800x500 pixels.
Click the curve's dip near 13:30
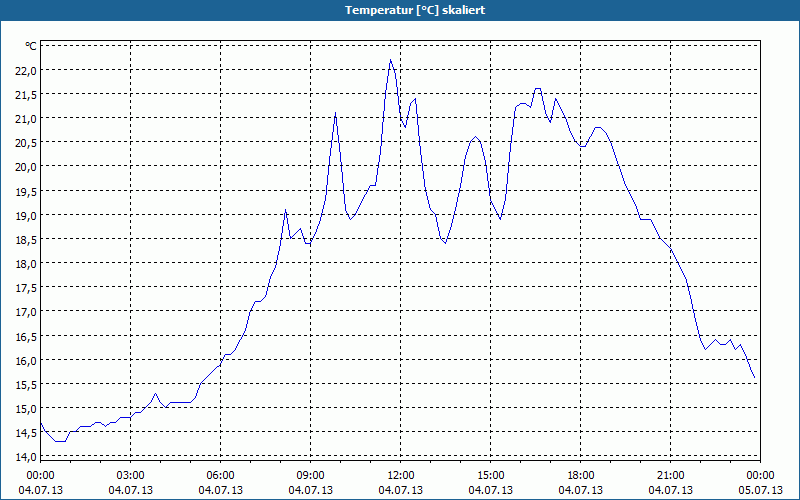point(445,243)
